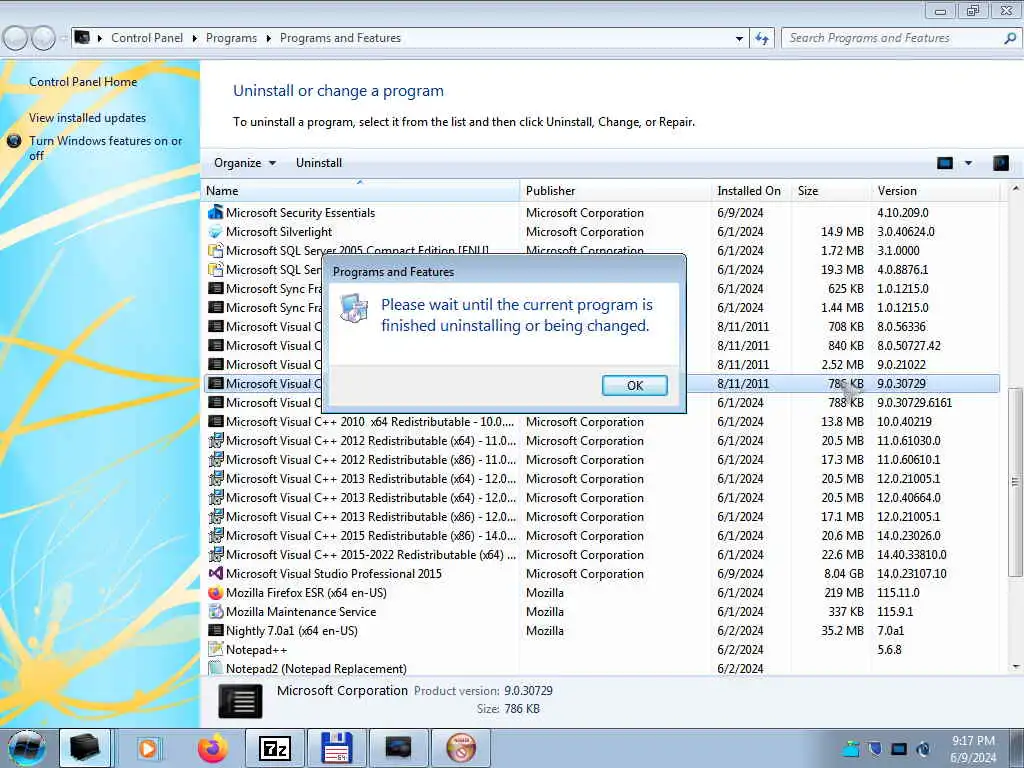Select Microsoft Security Essentials row

click(601, 213)
